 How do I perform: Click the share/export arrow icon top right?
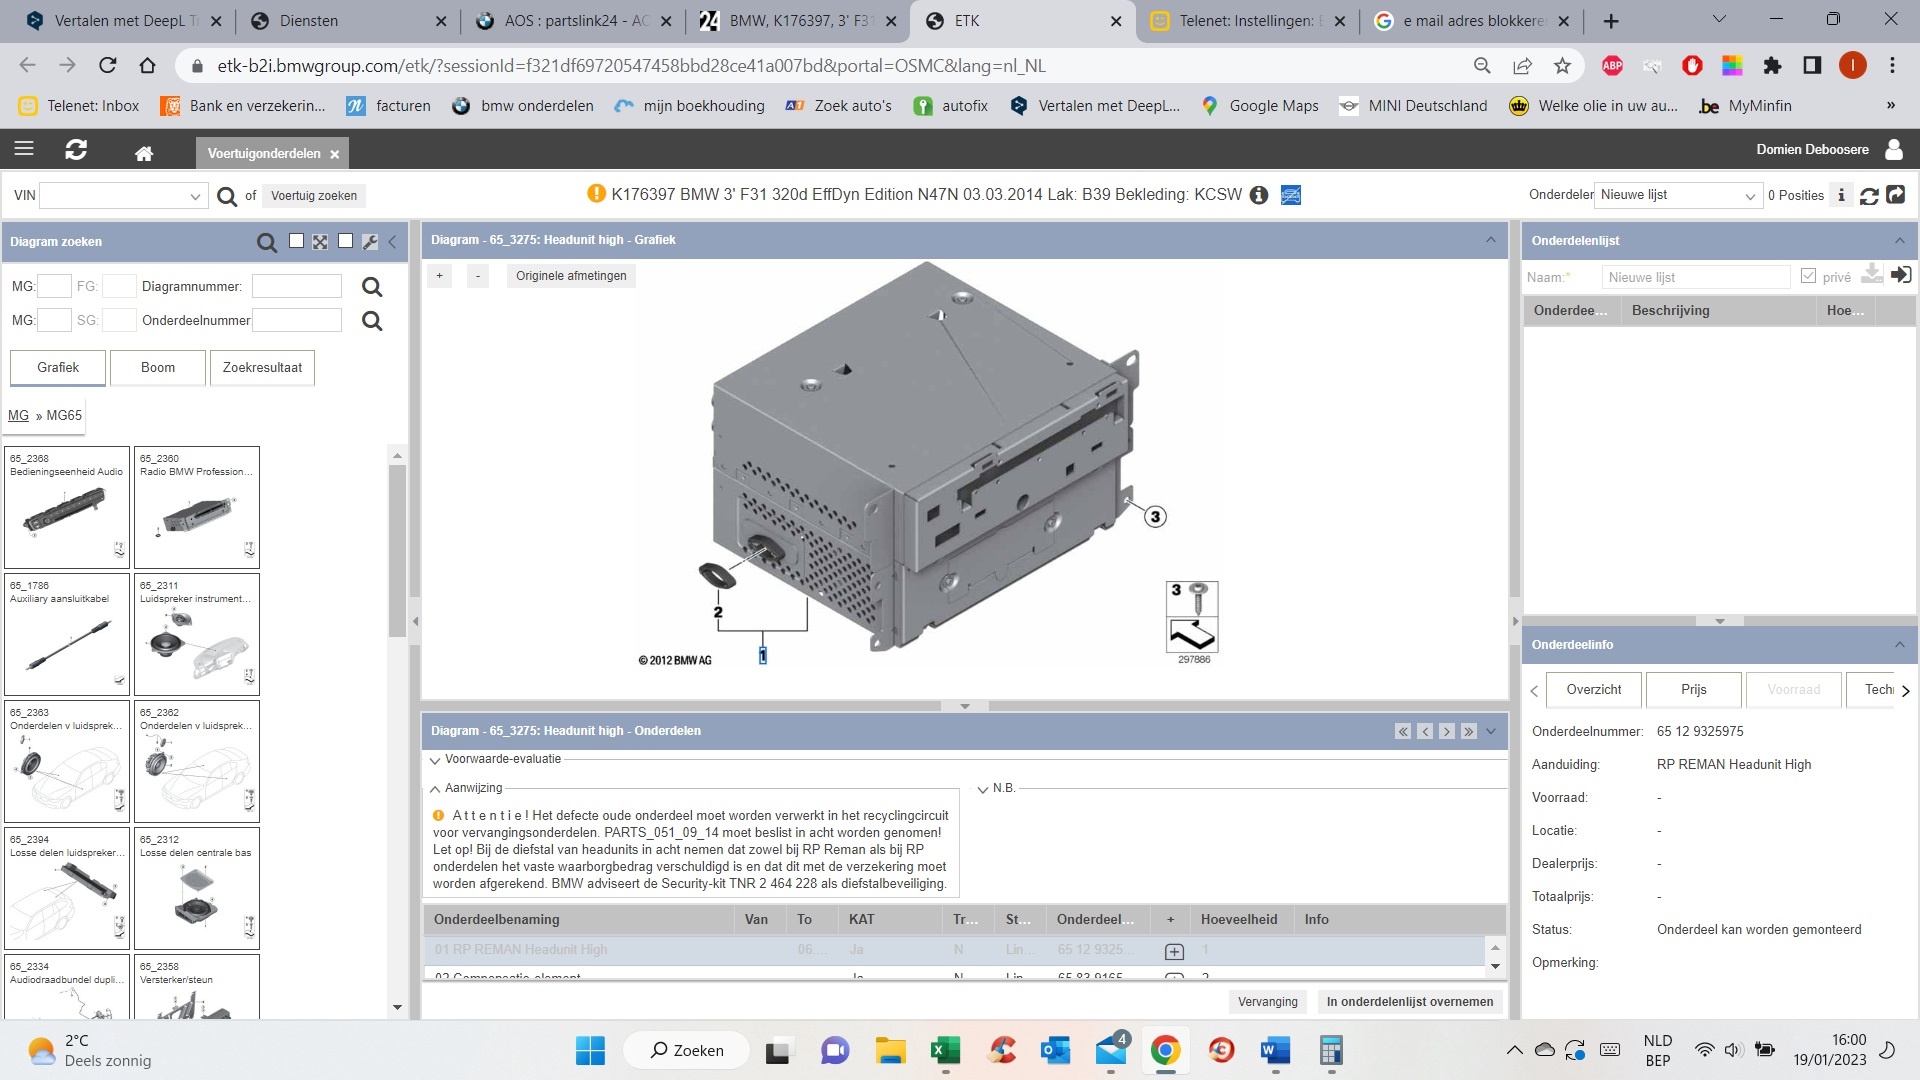(x=1896, y=195)
